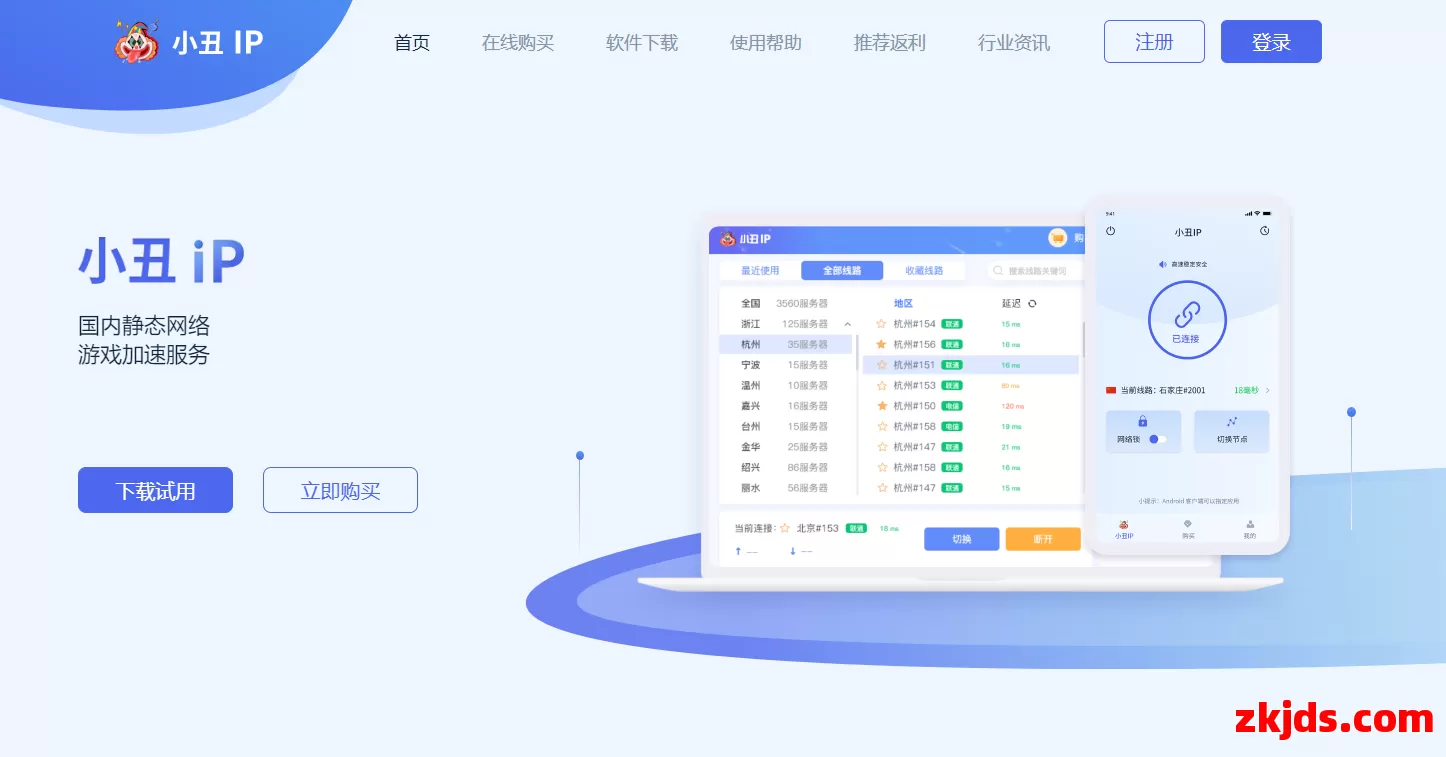Tap the 小丑IP bottom tab icon
Screen dimensions: 1446x757
[x=1123, y=524]
